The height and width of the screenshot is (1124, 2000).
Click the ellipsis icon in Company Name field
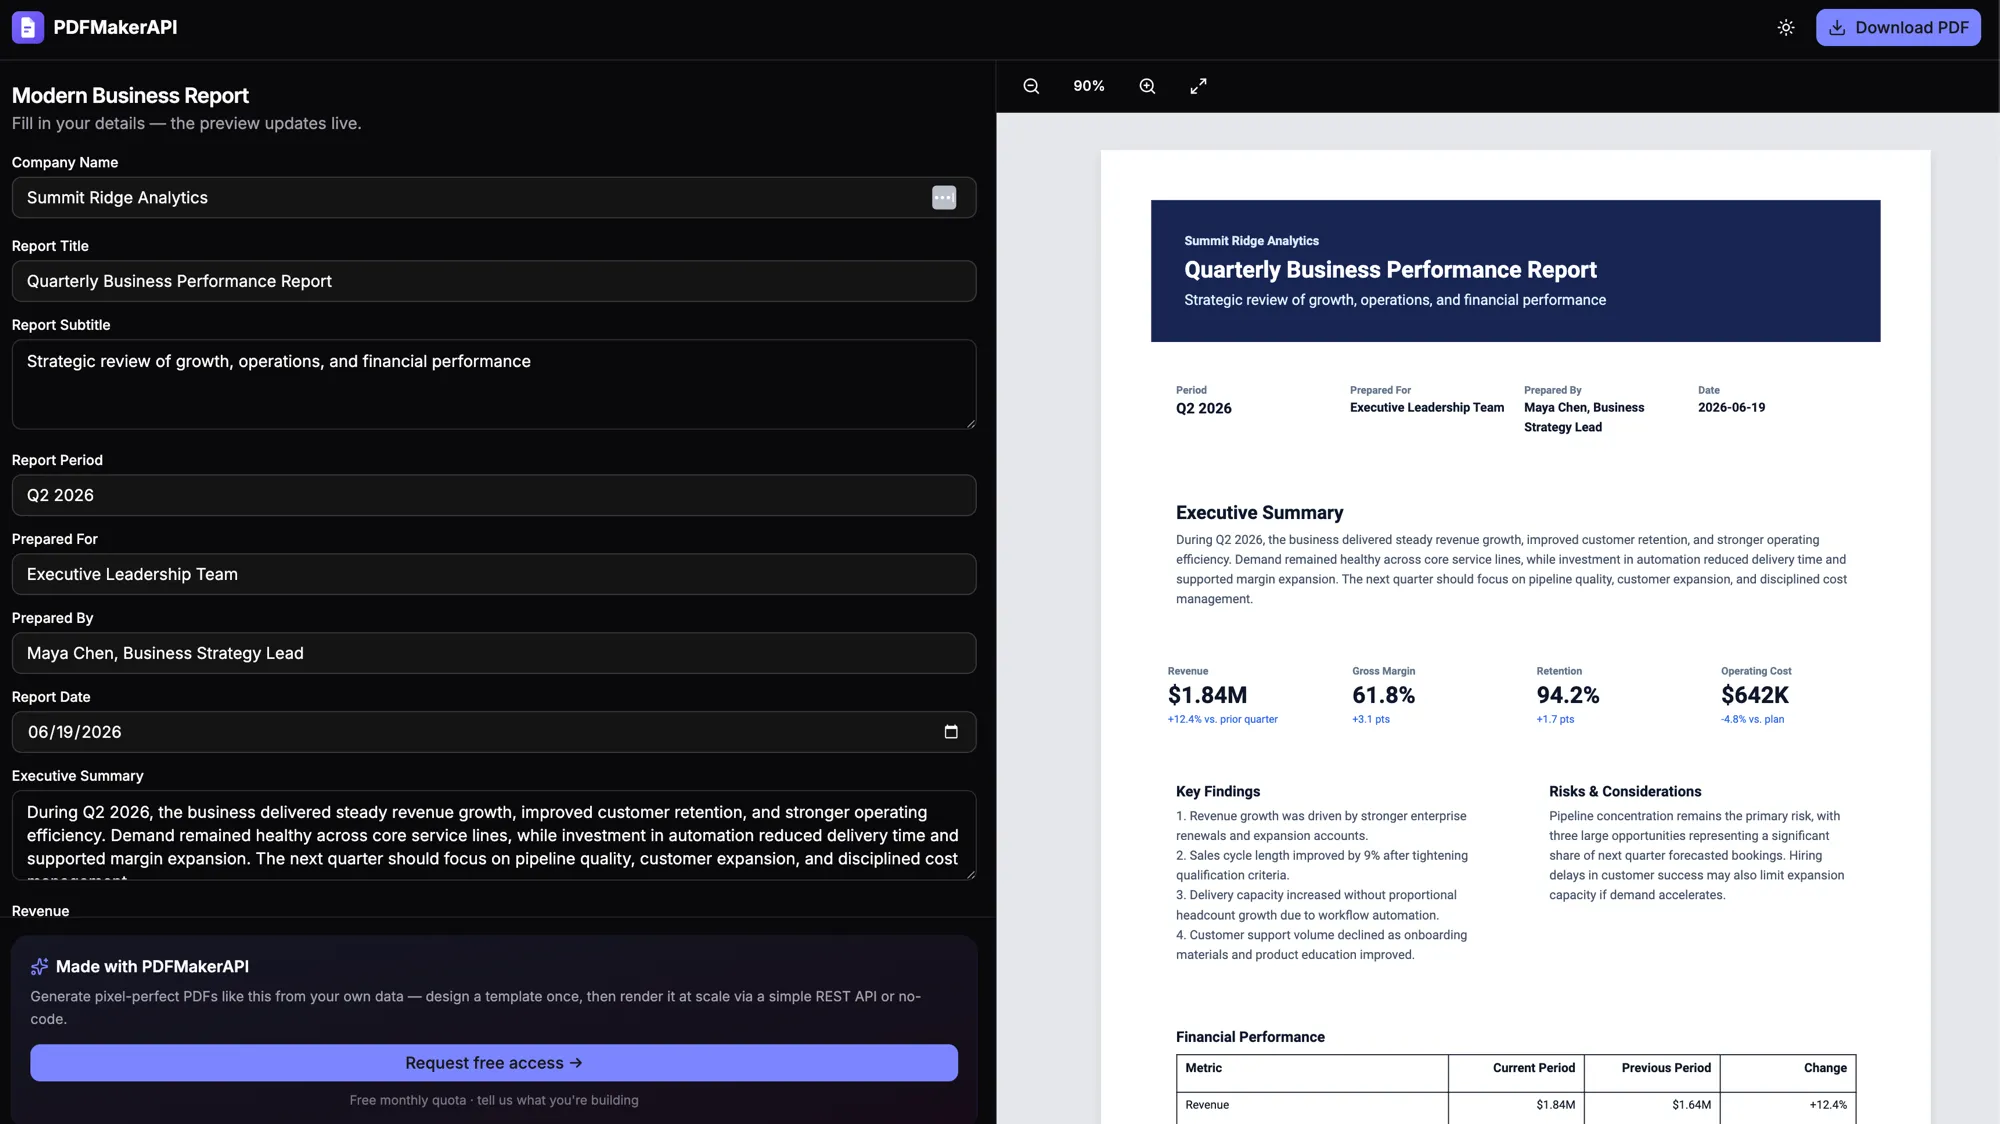[944, 198]
